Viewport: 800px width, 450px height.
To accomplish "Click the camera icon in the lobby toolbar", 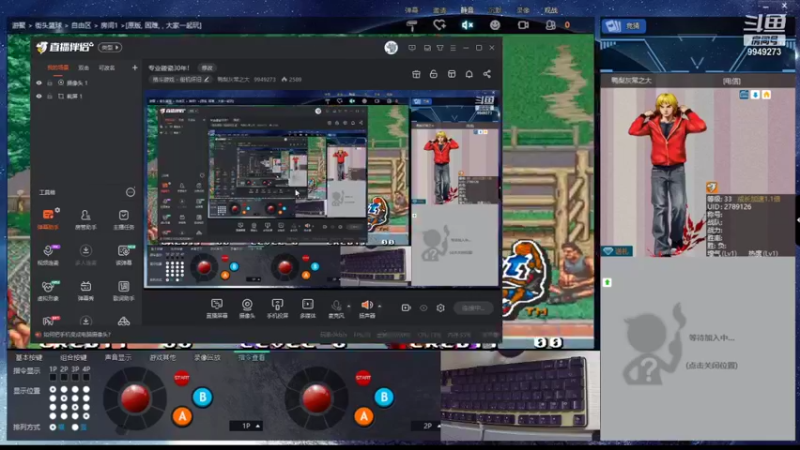I will click(523, 25).
